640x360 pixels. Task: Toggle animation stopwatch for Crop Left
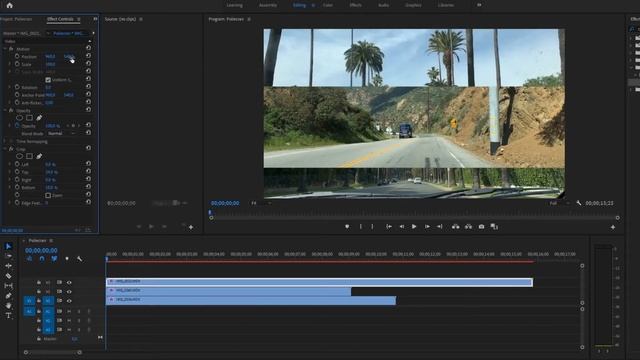click(17, 164)
